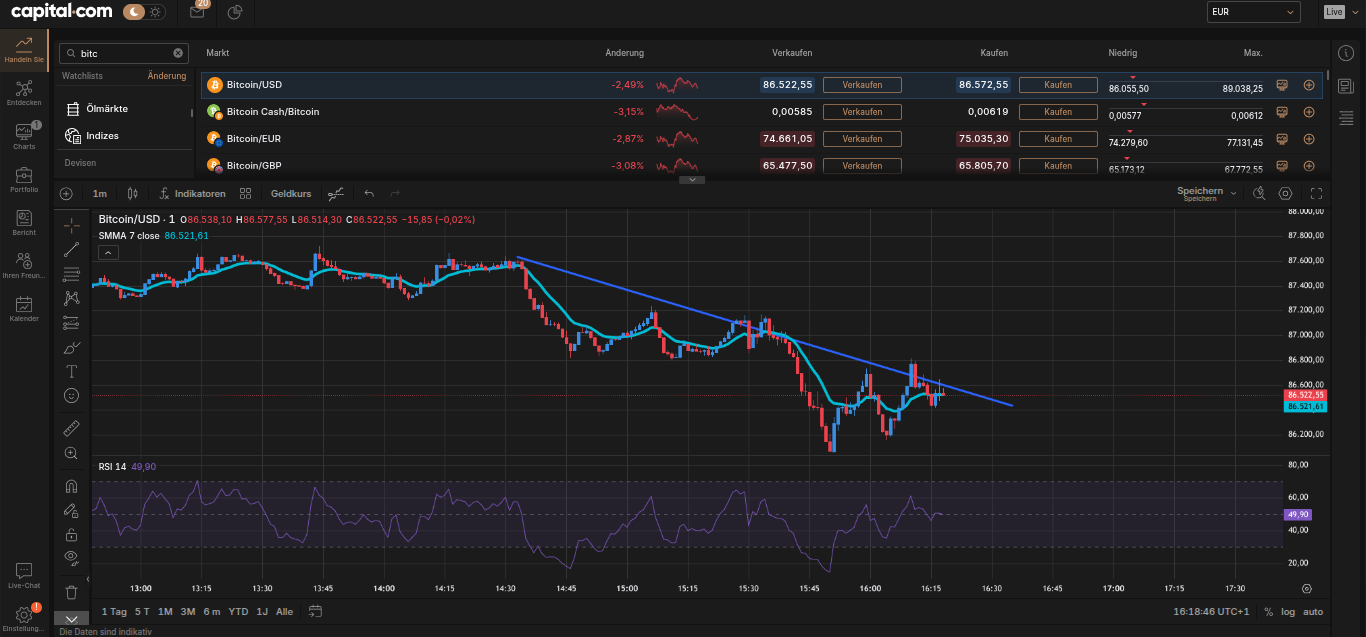Select the trend line drawing tool
1366x637 pixels.
(71, 249)
